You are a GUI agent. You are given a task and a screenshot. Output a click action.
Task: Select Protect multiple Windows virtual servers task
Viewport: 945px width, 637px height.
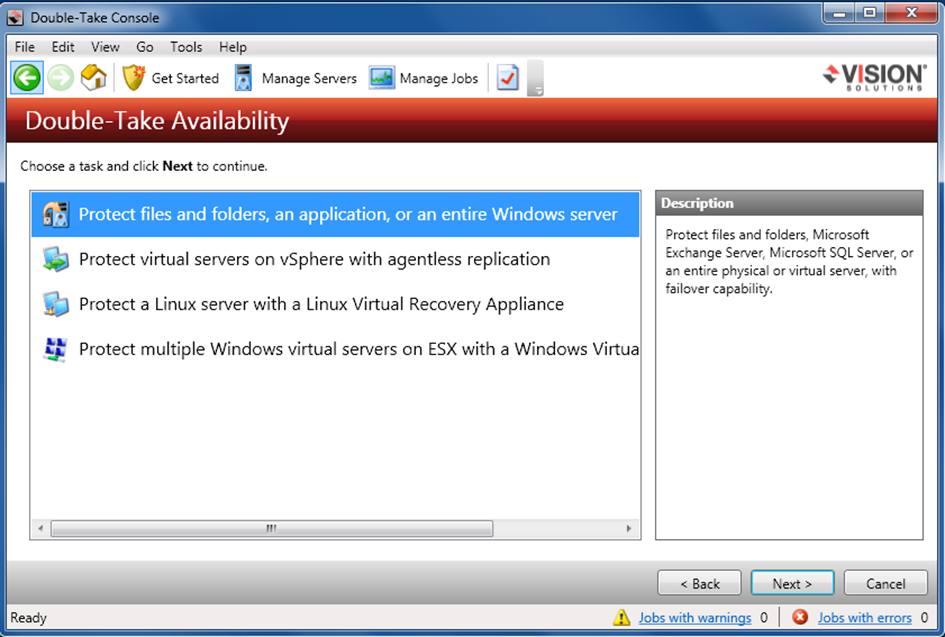(x=335, y=349)
